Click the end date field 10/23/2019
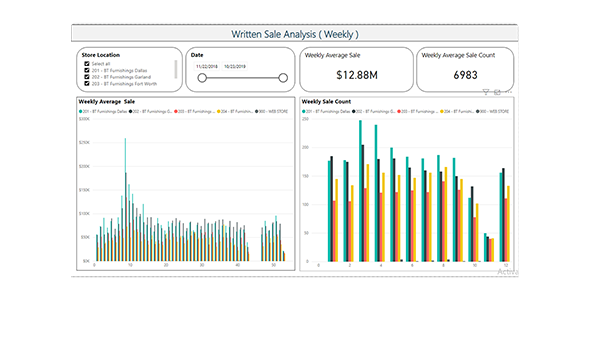Viewport: 590px width, 360px height. [x=235, y=67]
